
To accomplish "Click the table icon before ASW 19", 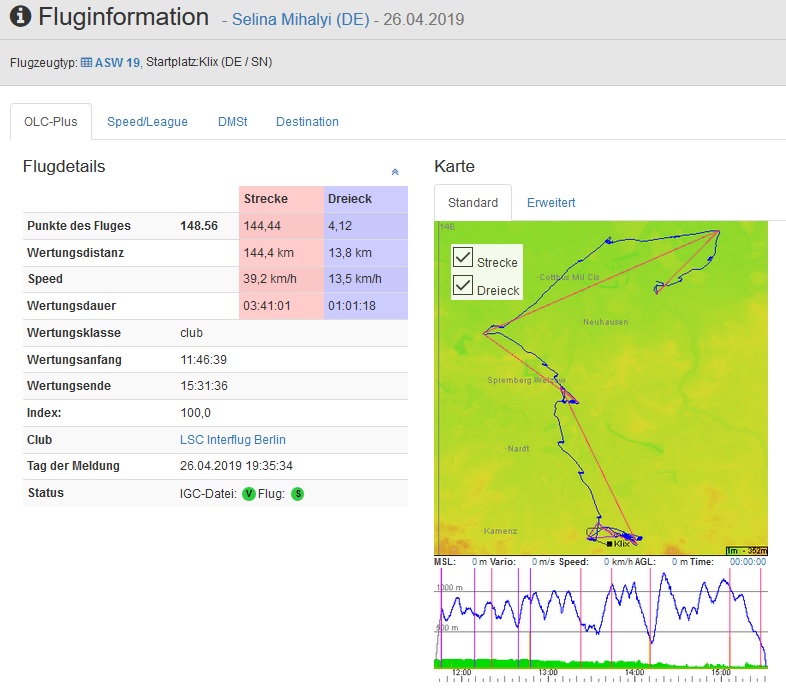I will click(86, 62).
